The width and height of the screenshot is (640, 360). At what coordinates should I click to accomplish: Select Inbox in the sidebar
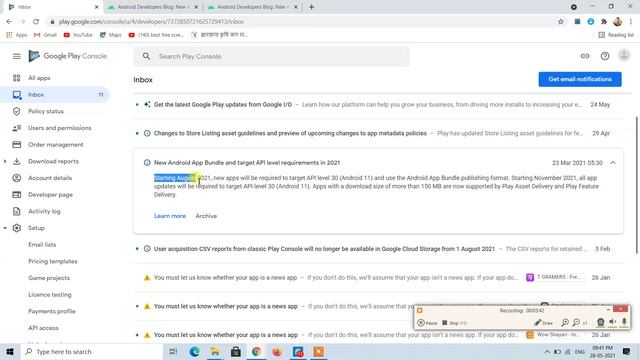pyautogui.click(x=55, y=95)
